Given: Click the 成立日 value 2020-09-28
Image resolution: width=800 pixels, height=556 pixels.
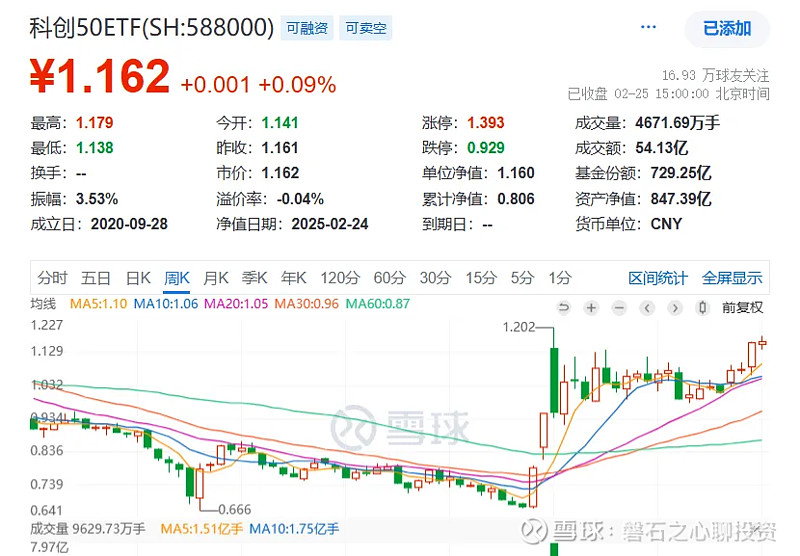Looking at the screenshot, I should (x=129, y=224).
